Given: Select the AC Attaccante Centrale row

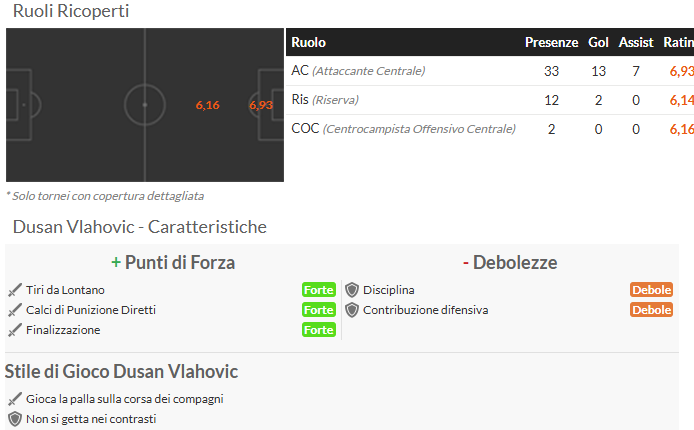Looking at the screenshot, I should pyautogui.click(x=490, y=71).
